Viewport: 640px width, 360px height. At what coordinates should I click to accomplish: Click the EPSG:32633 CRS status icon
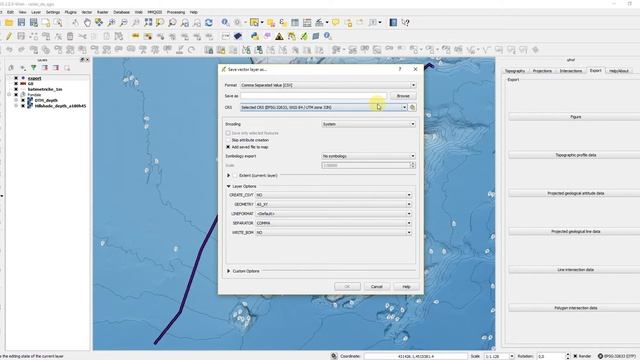coord(618,356)
